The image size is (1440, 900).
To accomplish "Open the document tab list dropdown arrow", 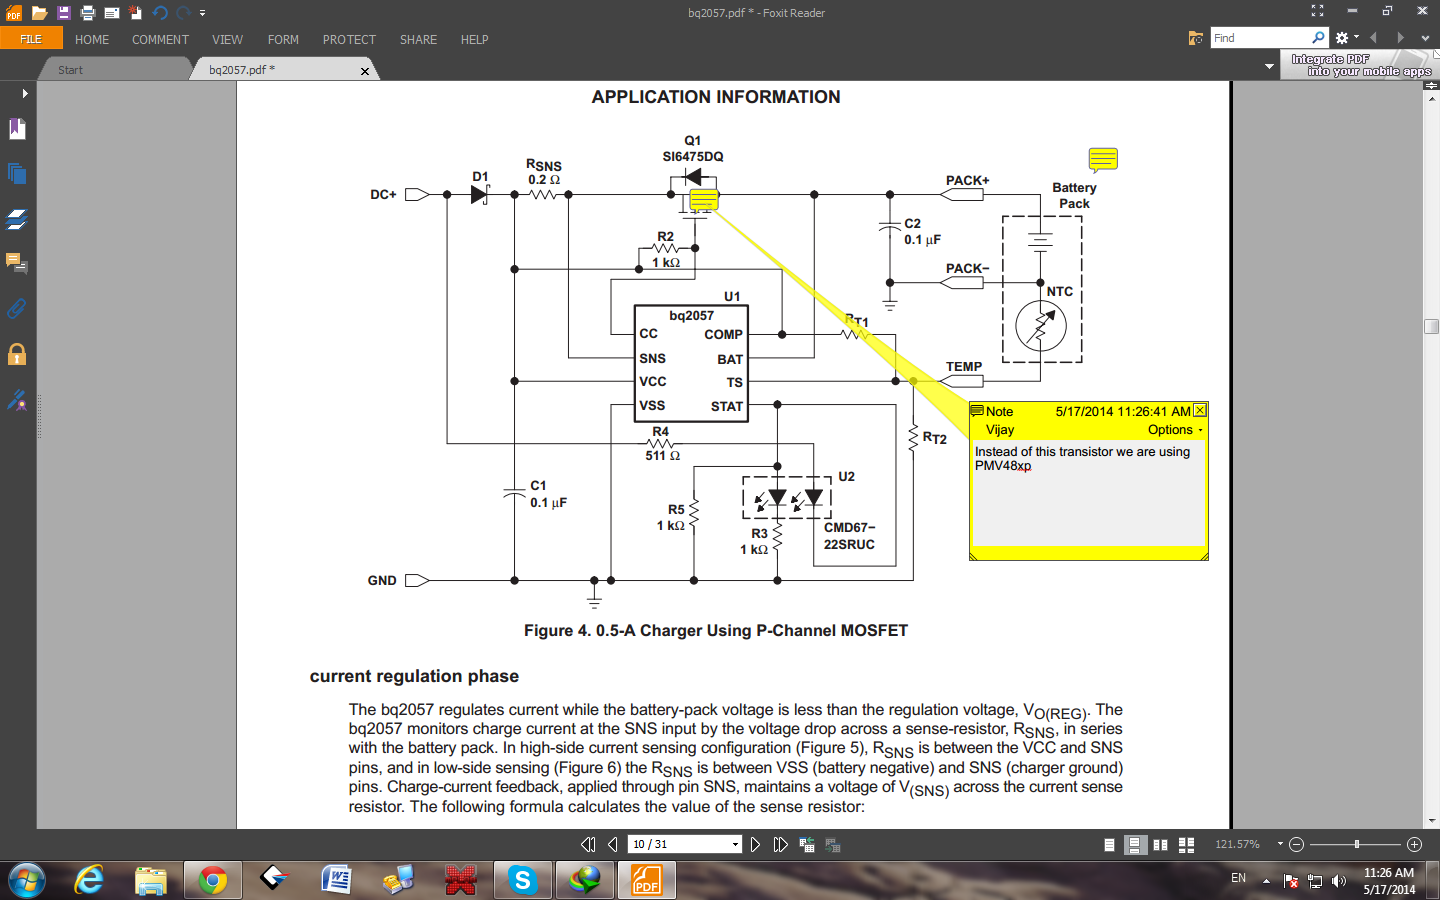I will (x=1269, y=67).
